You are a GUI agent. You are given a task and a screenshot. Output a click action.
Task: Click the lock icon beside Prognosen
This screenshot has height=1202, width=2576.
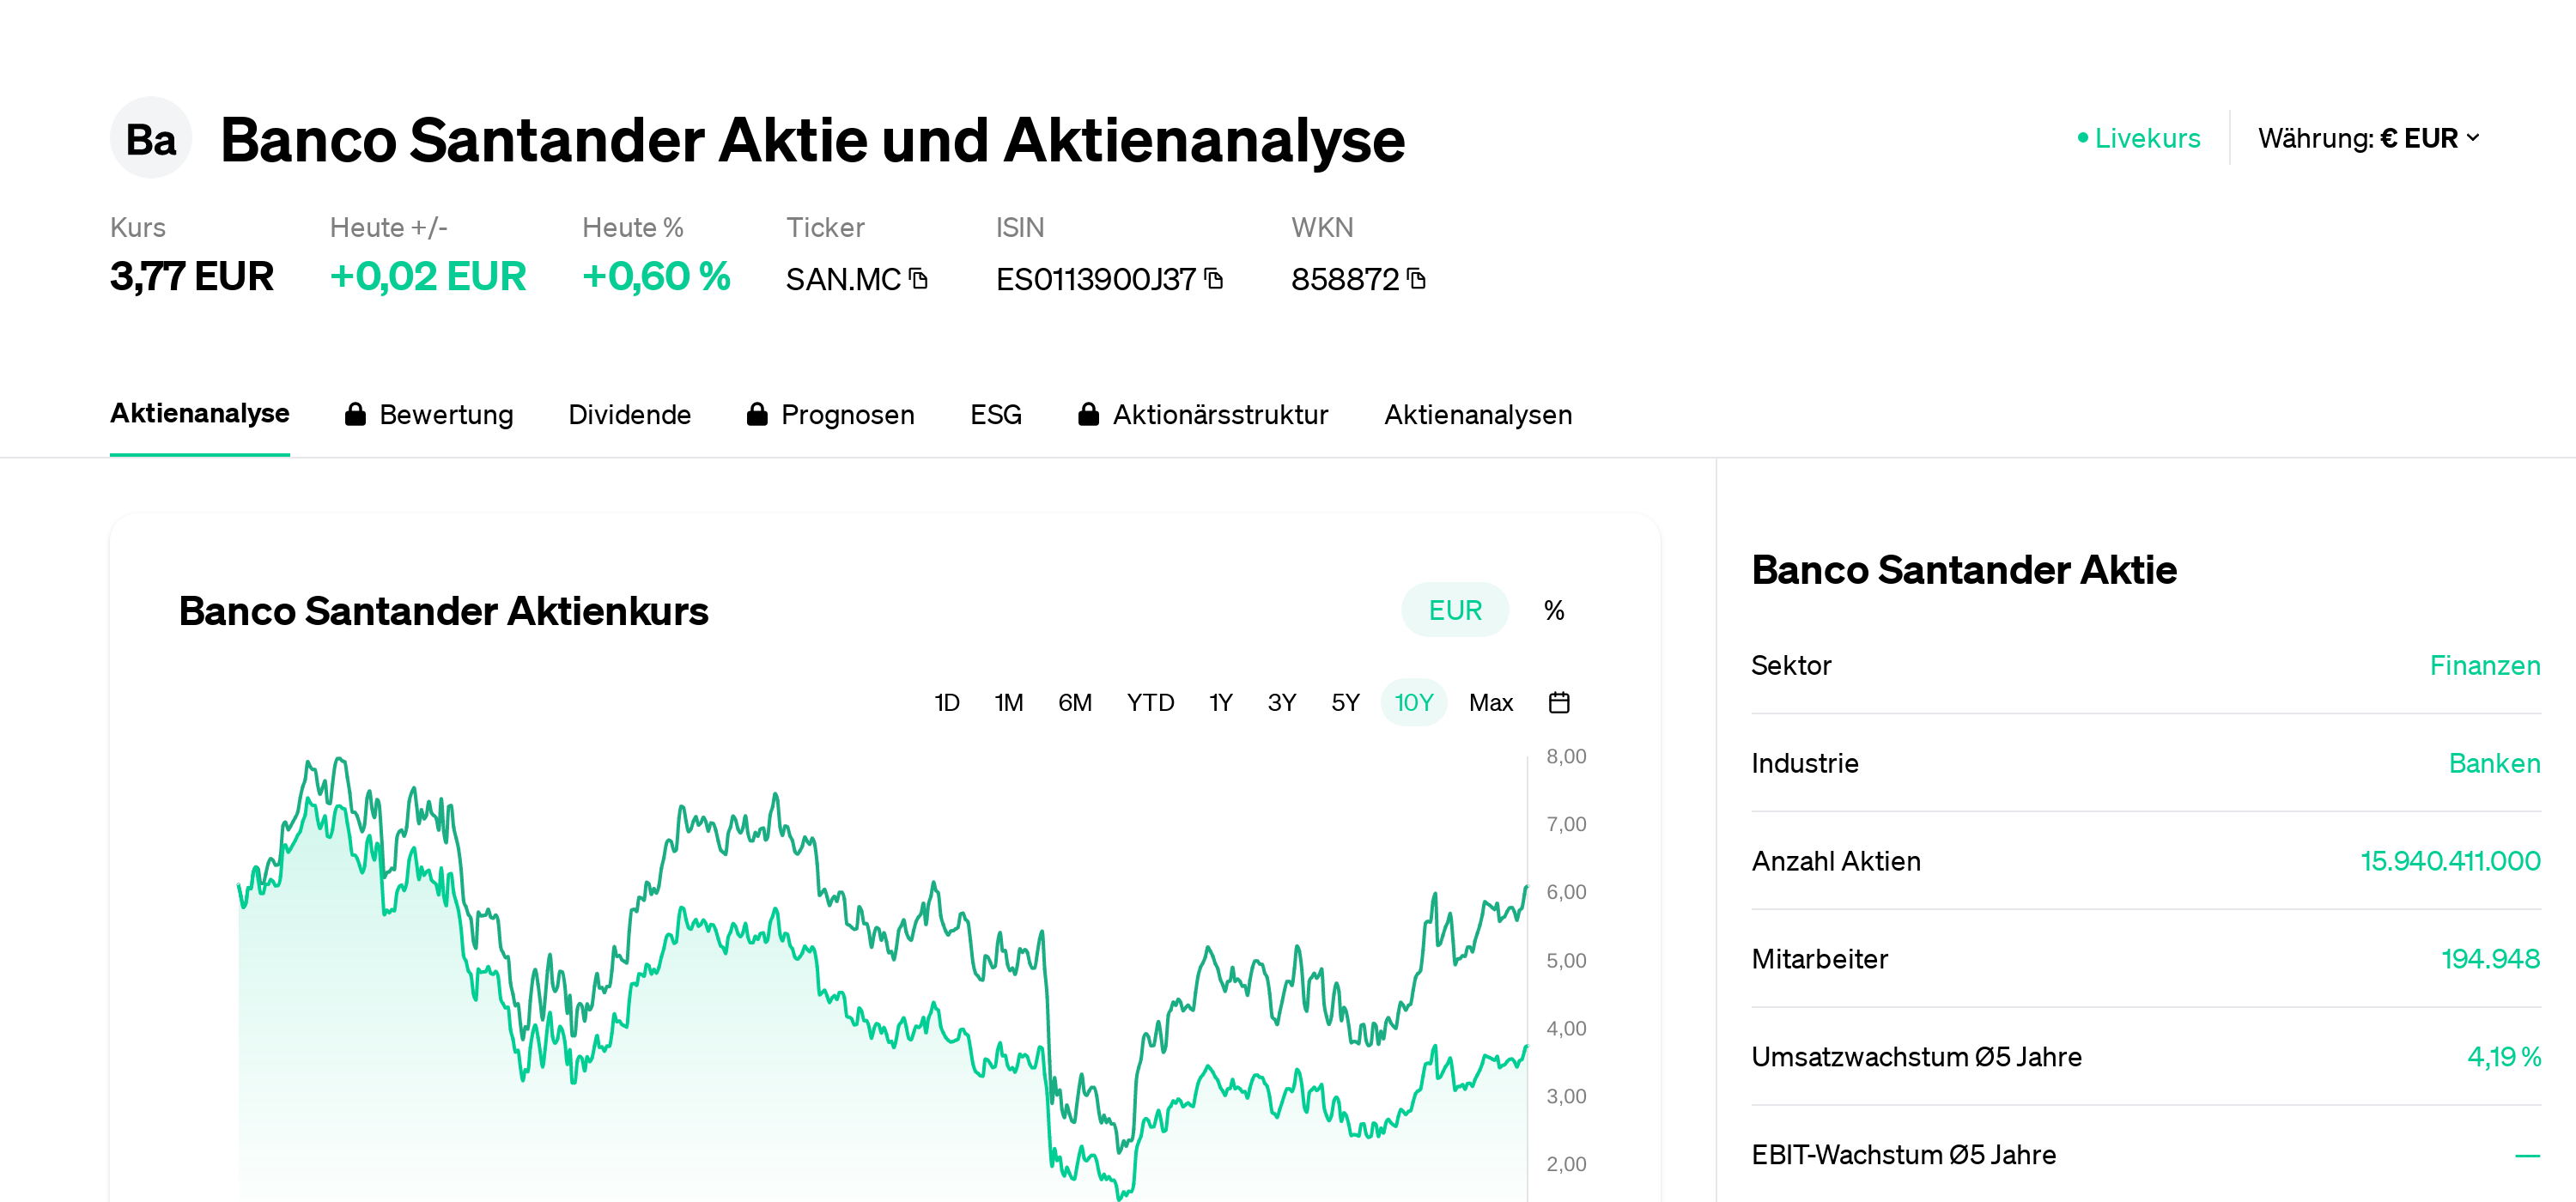coord(757,415)
